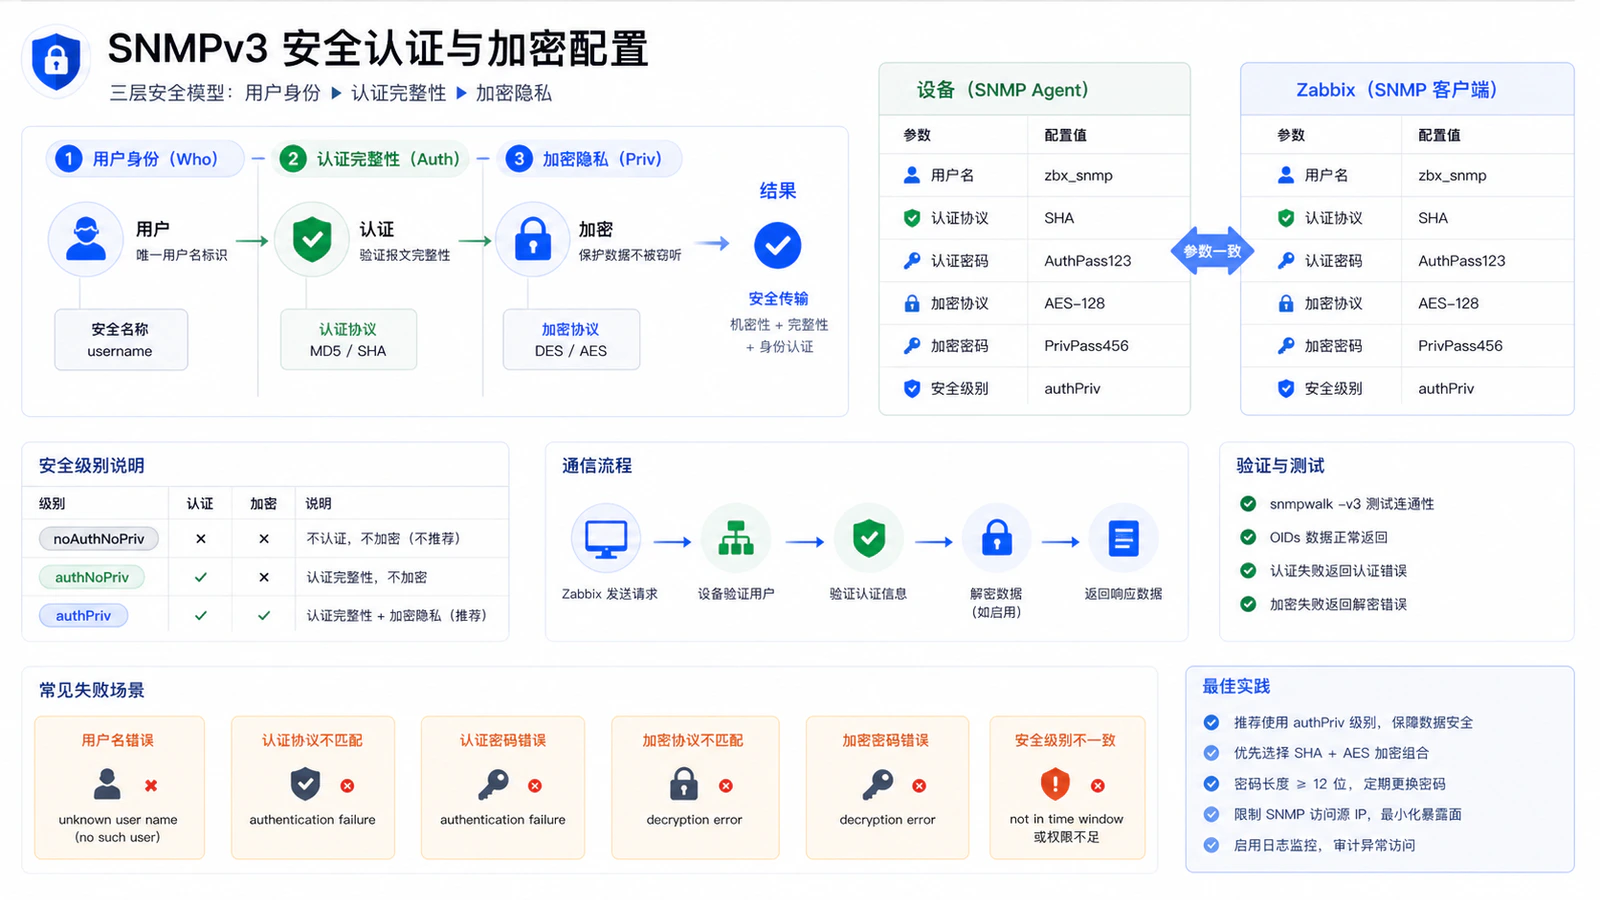Click the padlock icon in 加密协议不匹配 card

pos(684,784)
